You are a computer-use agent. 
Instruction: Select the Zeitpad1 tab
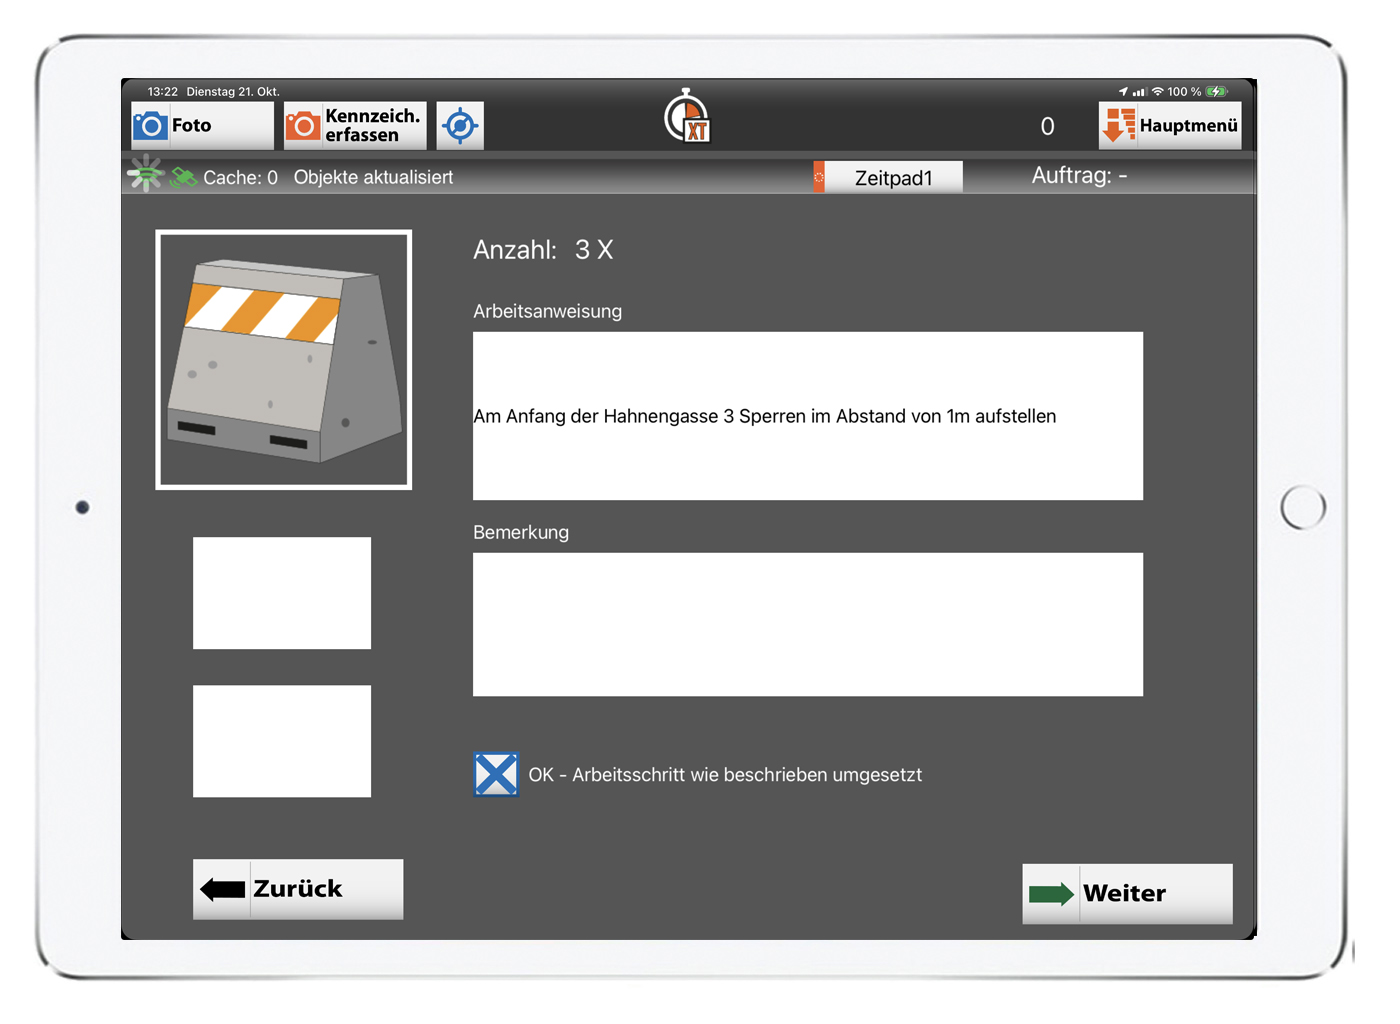click(x=893, y=178)
